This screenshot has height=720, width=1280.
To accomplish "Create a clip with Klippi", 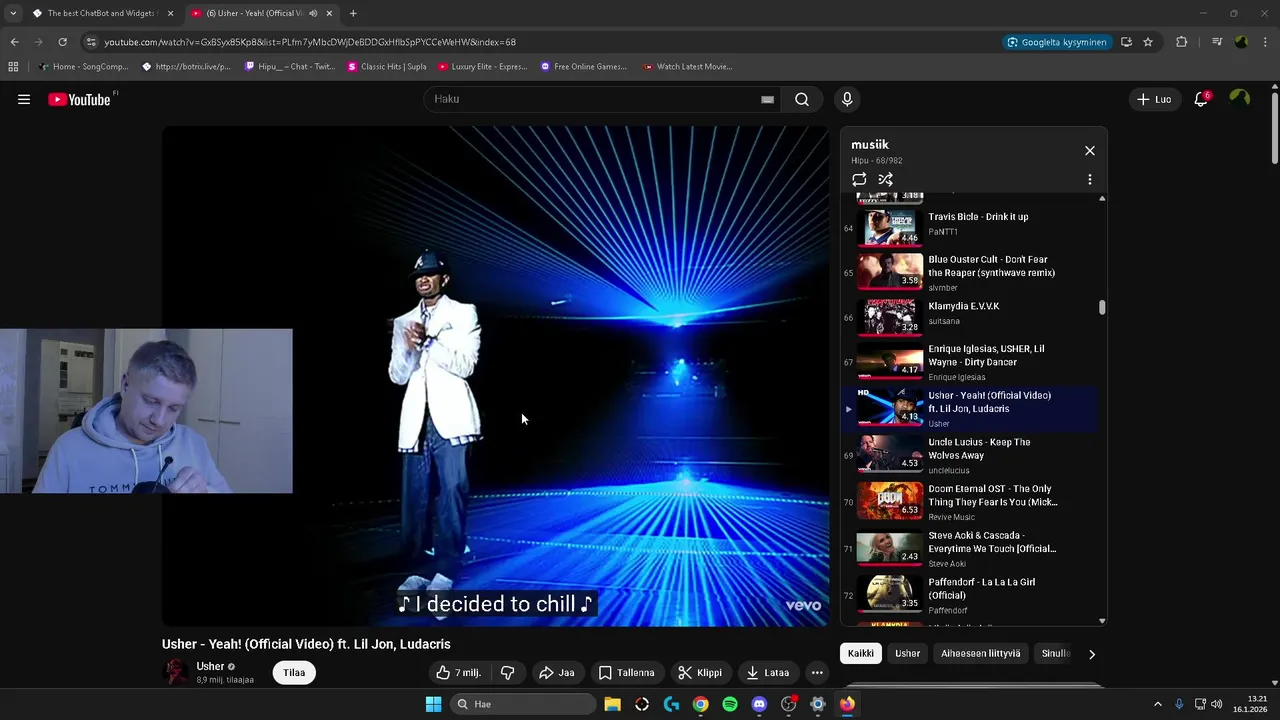I will click(x=700, y=673).
